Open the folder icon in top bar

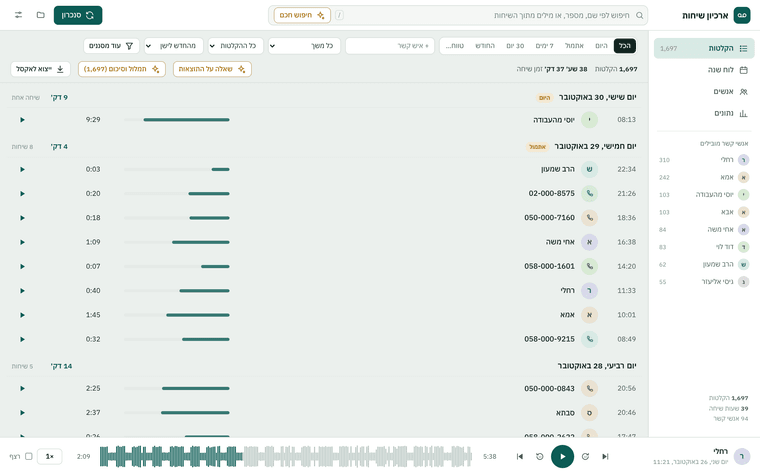tap(41, 15)
